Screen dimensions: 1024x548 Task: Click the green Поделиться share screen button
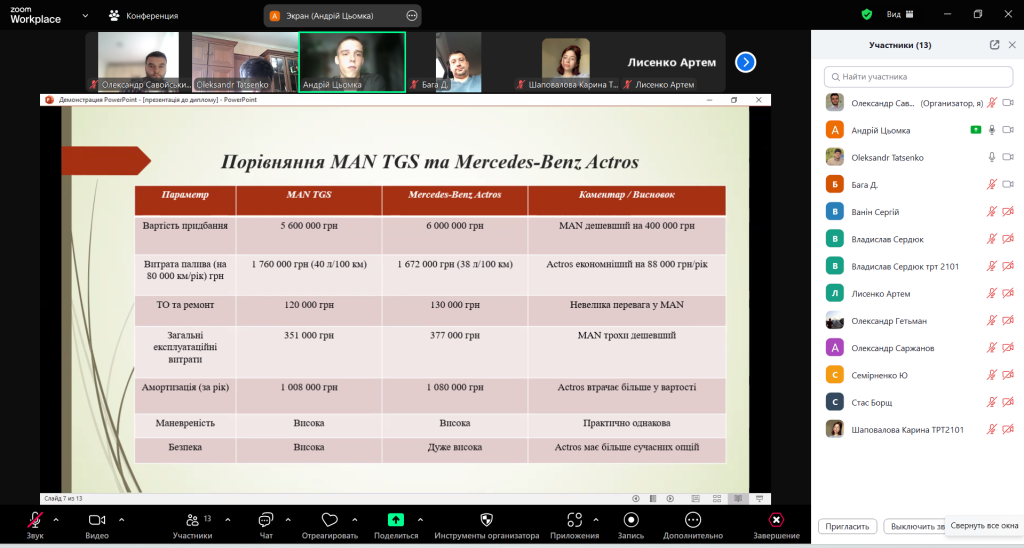click(x=396, y=525)
